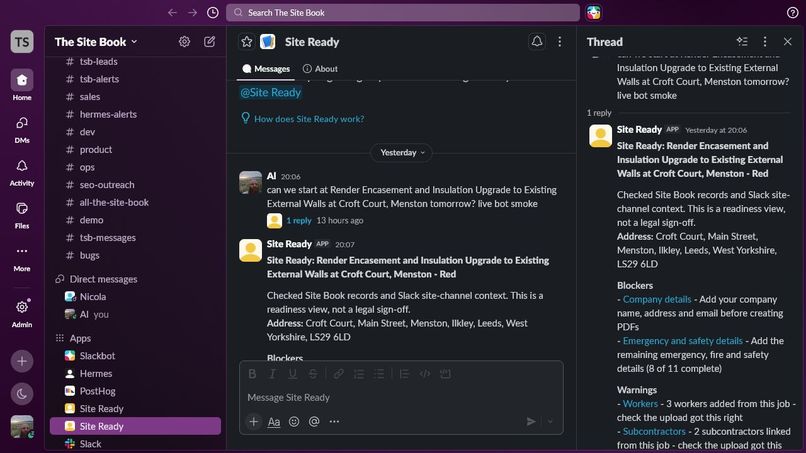Insert a code block in the composer
Viewport: 806px width, 453px height.
click(x=445, y=374)
